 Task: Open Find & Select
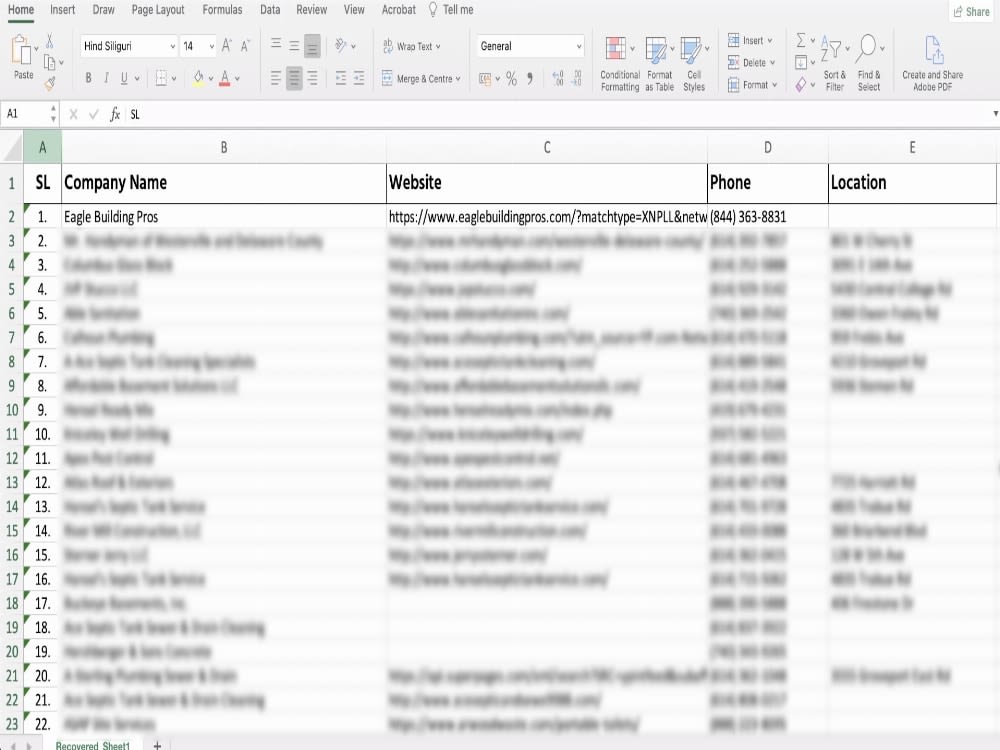pyautogui.click(x=869, y=64)
